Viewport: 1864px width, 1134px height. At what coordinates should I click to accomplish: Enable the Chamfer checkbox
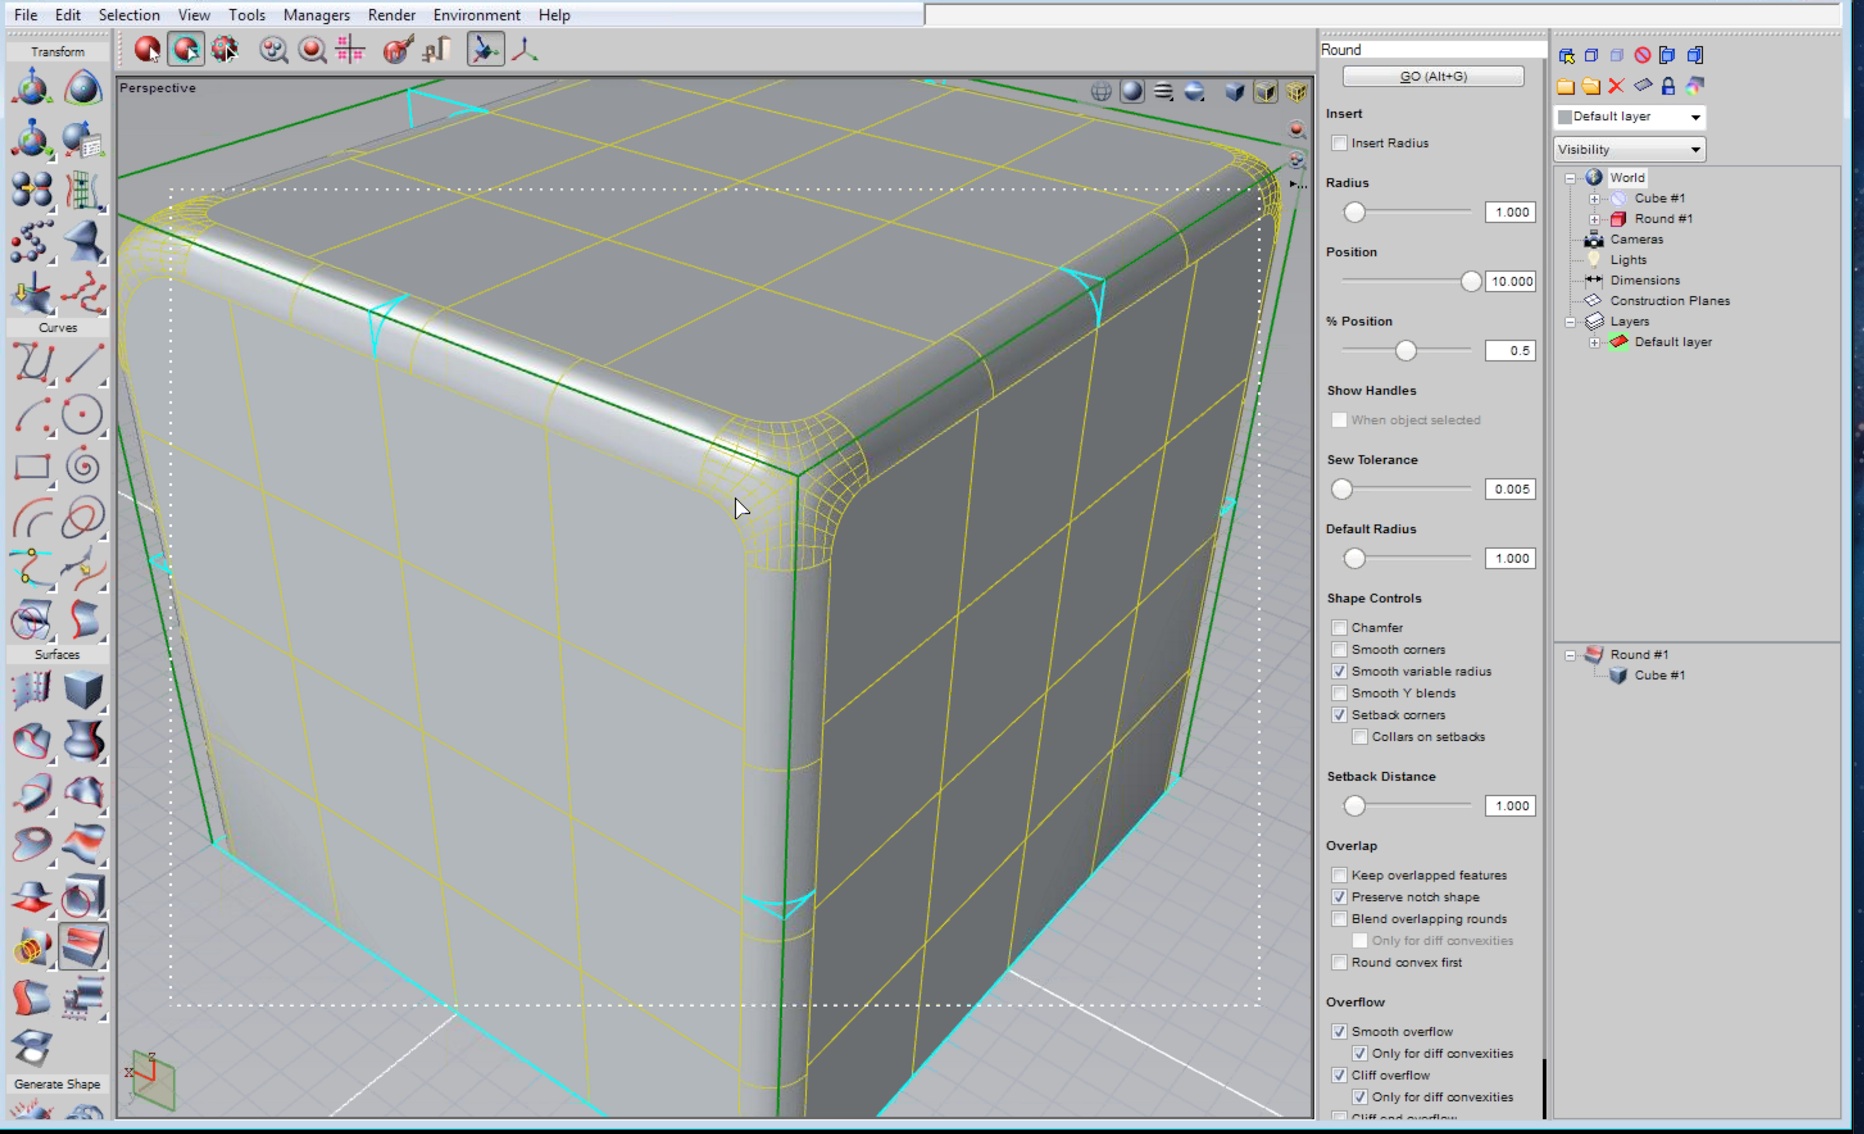(1339, 627)
